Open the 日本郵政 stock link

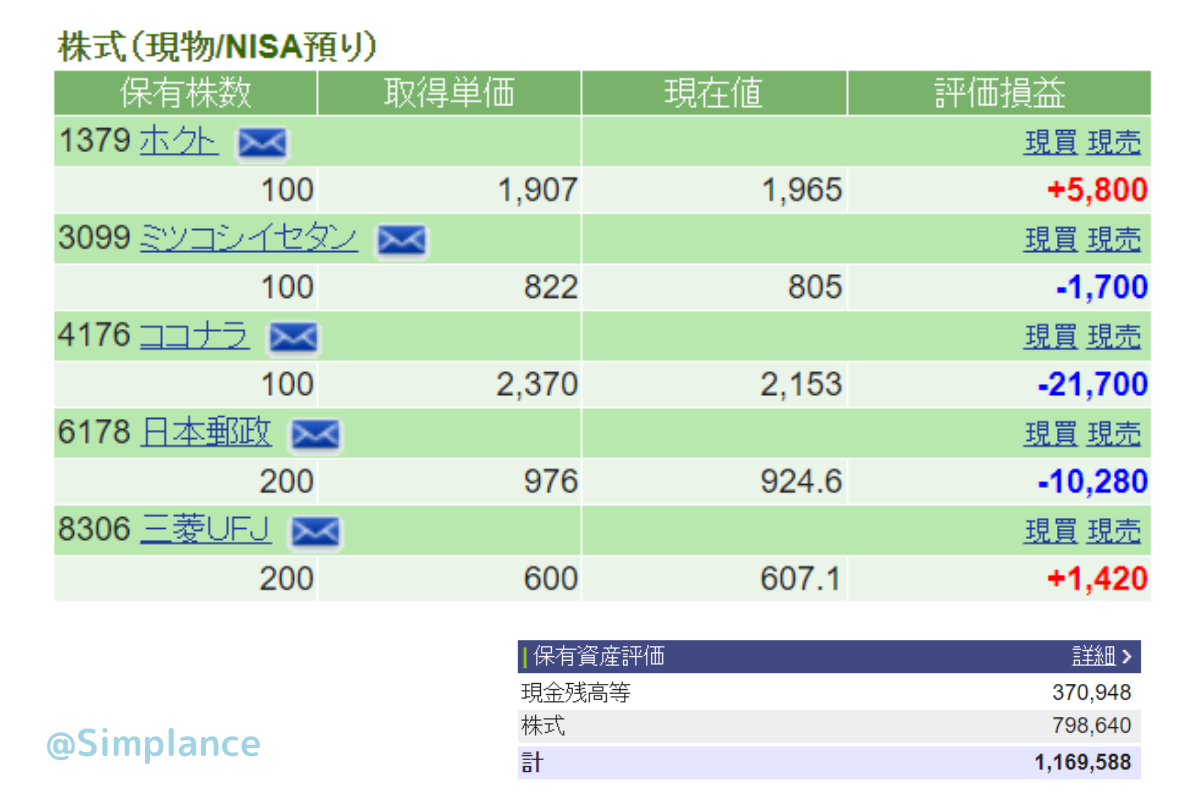(205, 433)
